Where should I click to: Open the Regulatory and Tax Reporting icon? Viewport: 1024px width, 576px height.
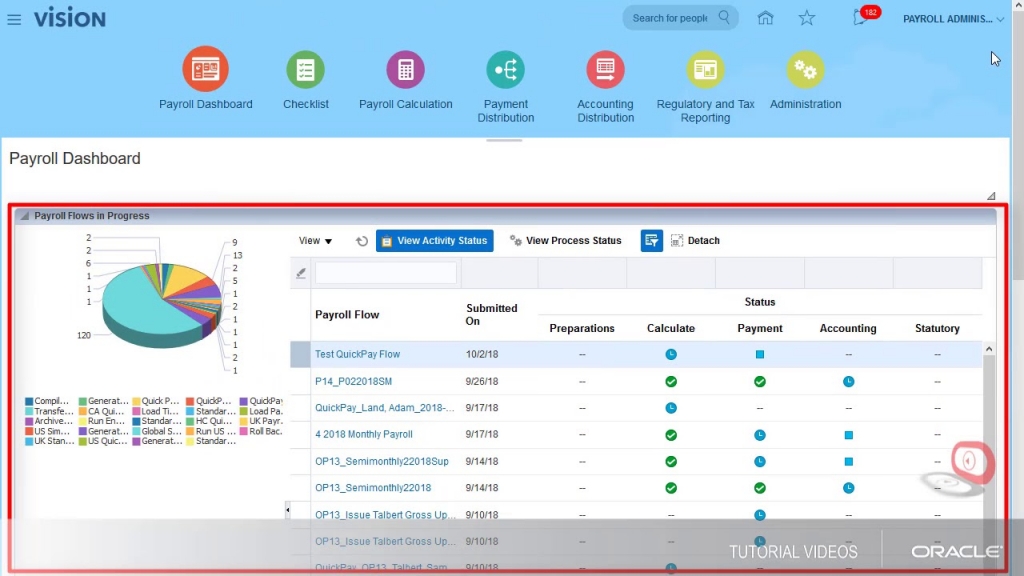point(705,69)
